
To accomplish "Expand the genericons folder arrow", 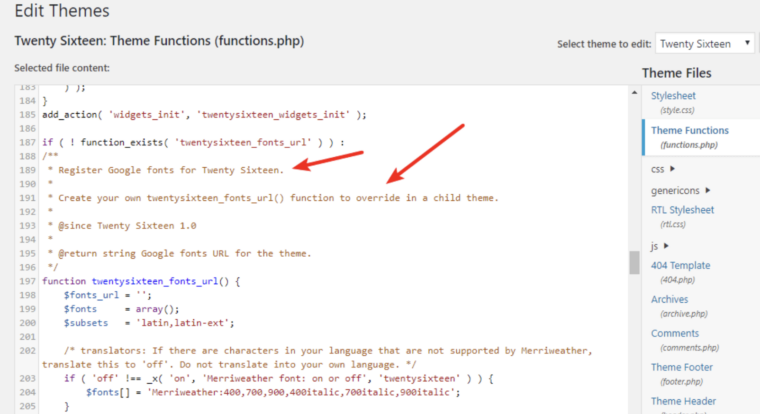I will tap(708, 190).
